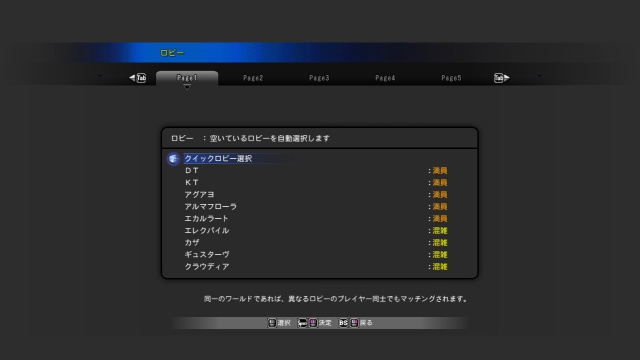The image size is (640, 360).
Task: Switch to the Page3 tab
Action: click(319, 78)
